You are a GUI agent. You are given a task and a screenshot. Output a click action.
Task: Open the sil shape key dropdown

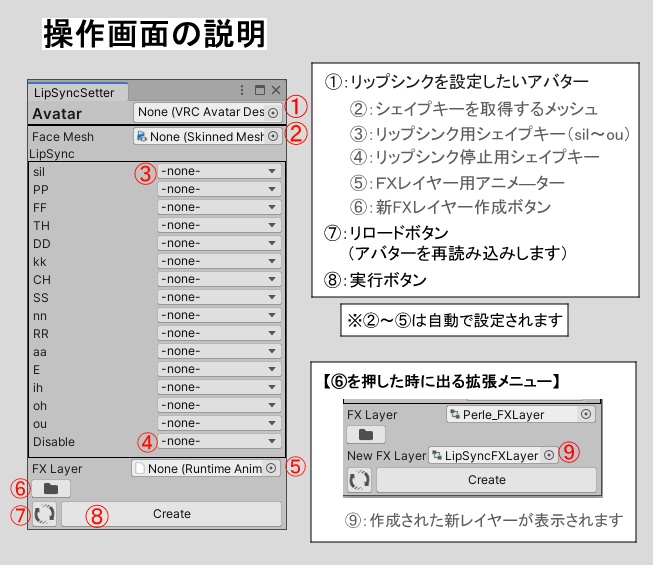coord(219,171)
